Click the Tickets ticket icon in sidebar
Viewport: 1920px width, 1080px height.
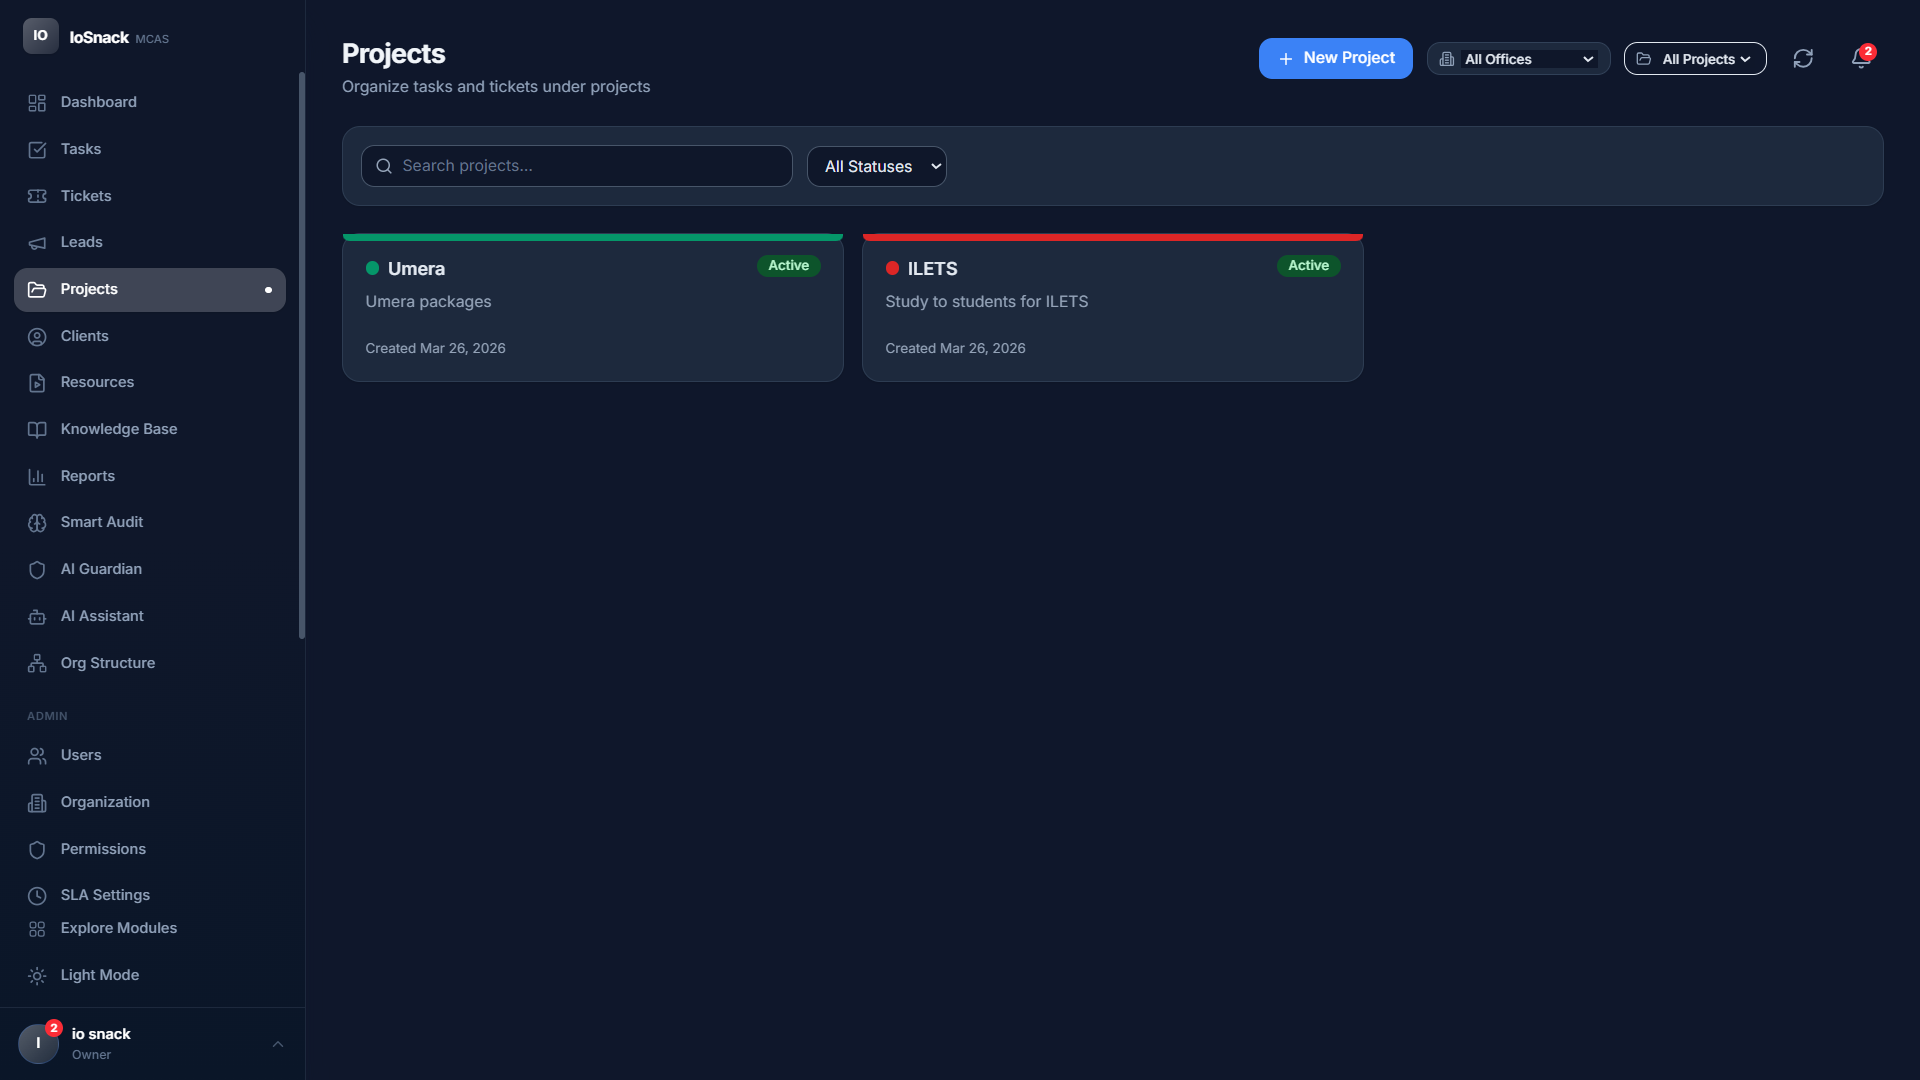point(37,196)
